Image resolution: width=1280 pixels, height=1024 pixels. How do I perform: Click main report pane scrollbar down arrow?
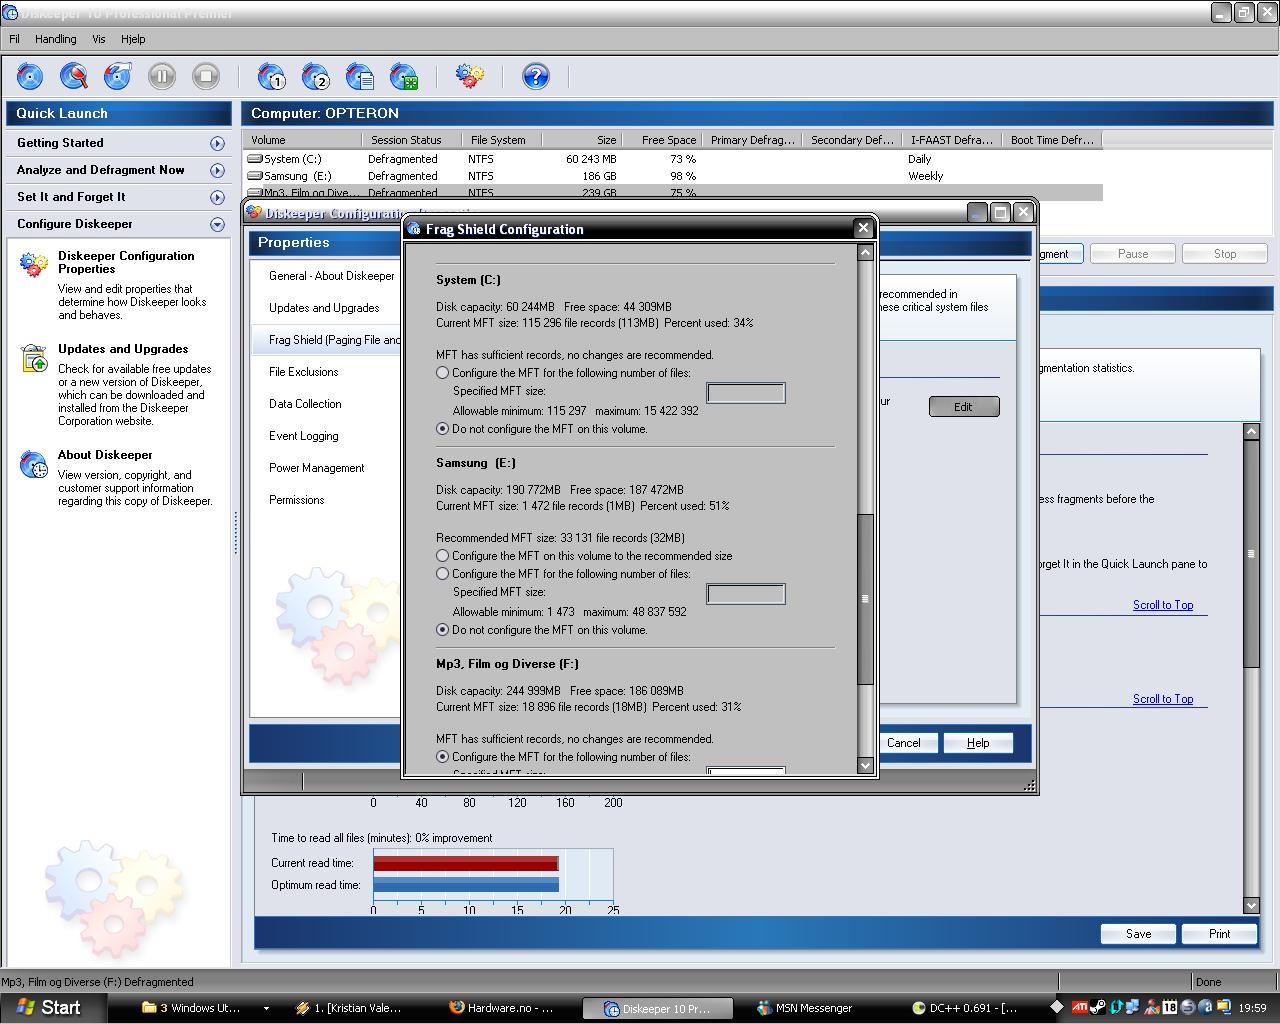(1251, 906)
